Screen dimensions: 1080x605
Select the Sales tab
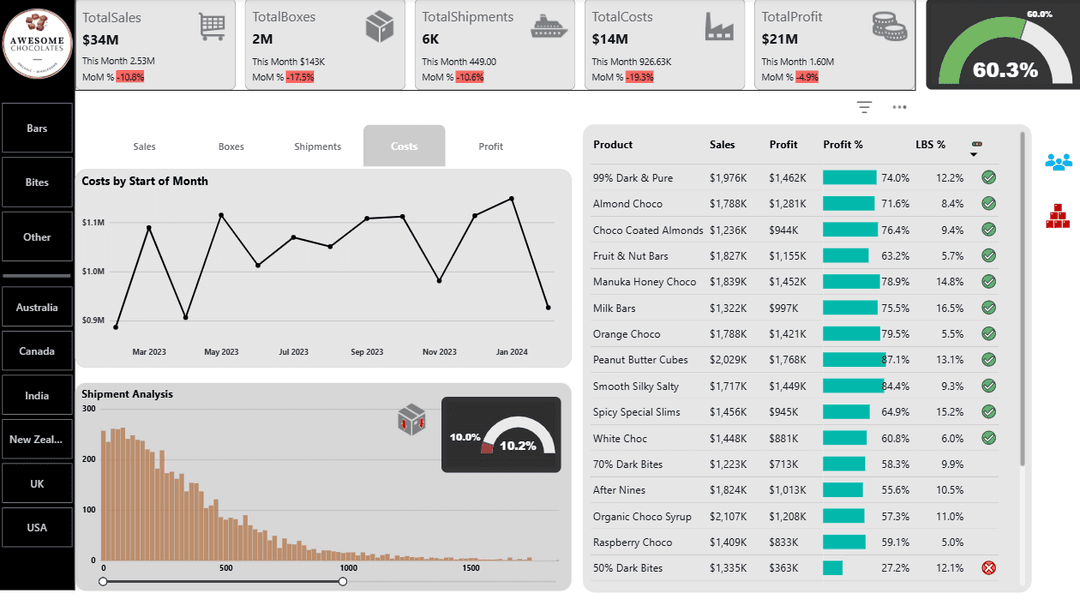tap(144, 146)
